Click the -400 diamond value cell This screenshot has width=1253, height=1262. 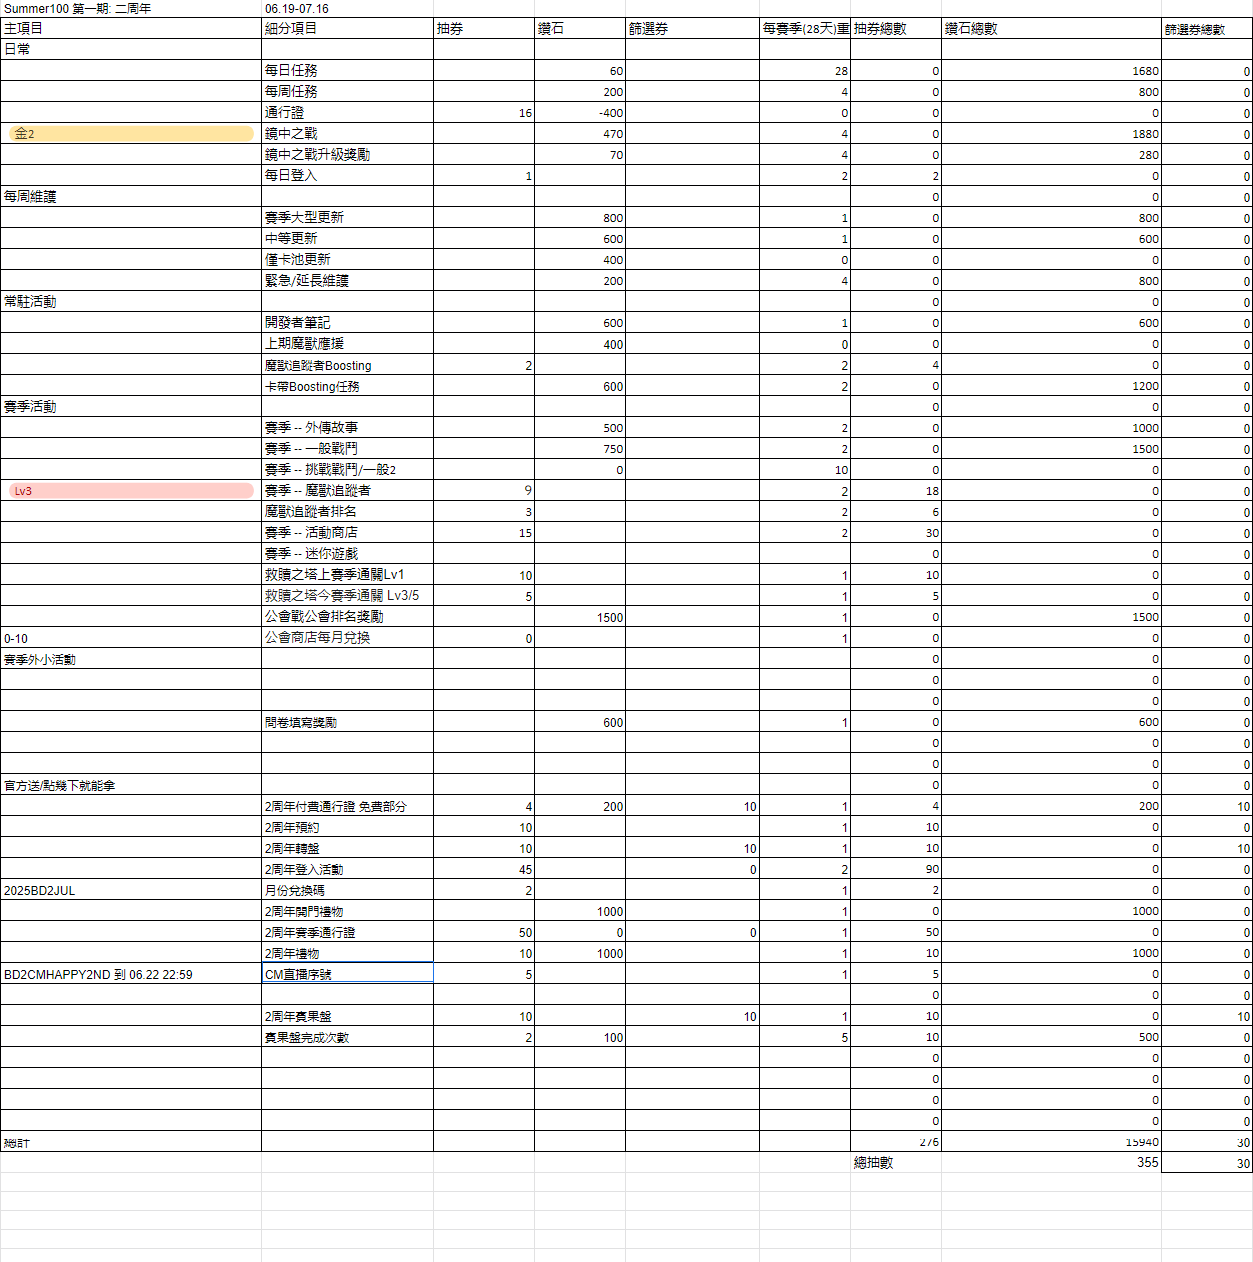pyautogui.click(x=580, y=113)
